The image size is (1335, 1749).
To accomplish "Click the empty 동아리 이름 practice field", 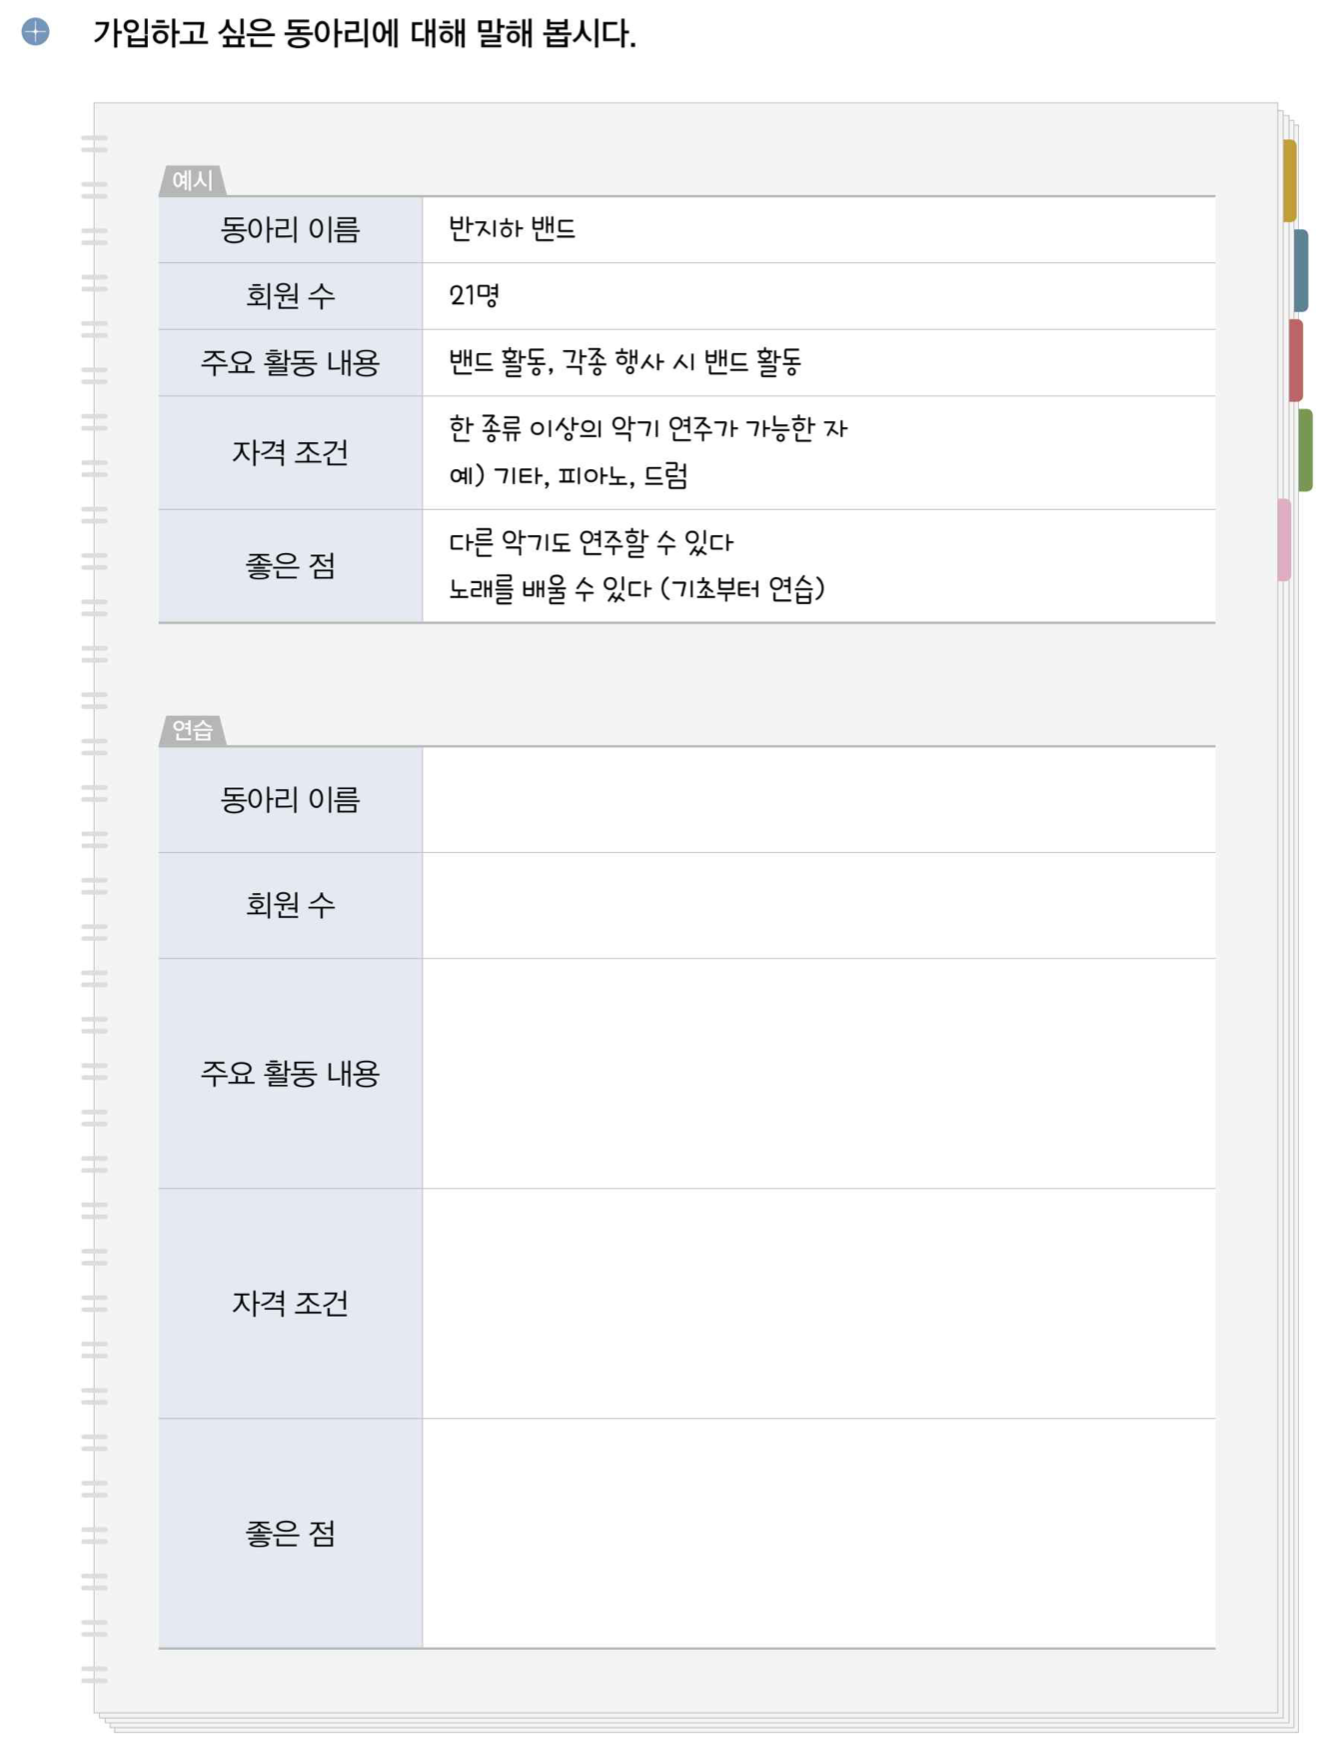I will [818, 800].
